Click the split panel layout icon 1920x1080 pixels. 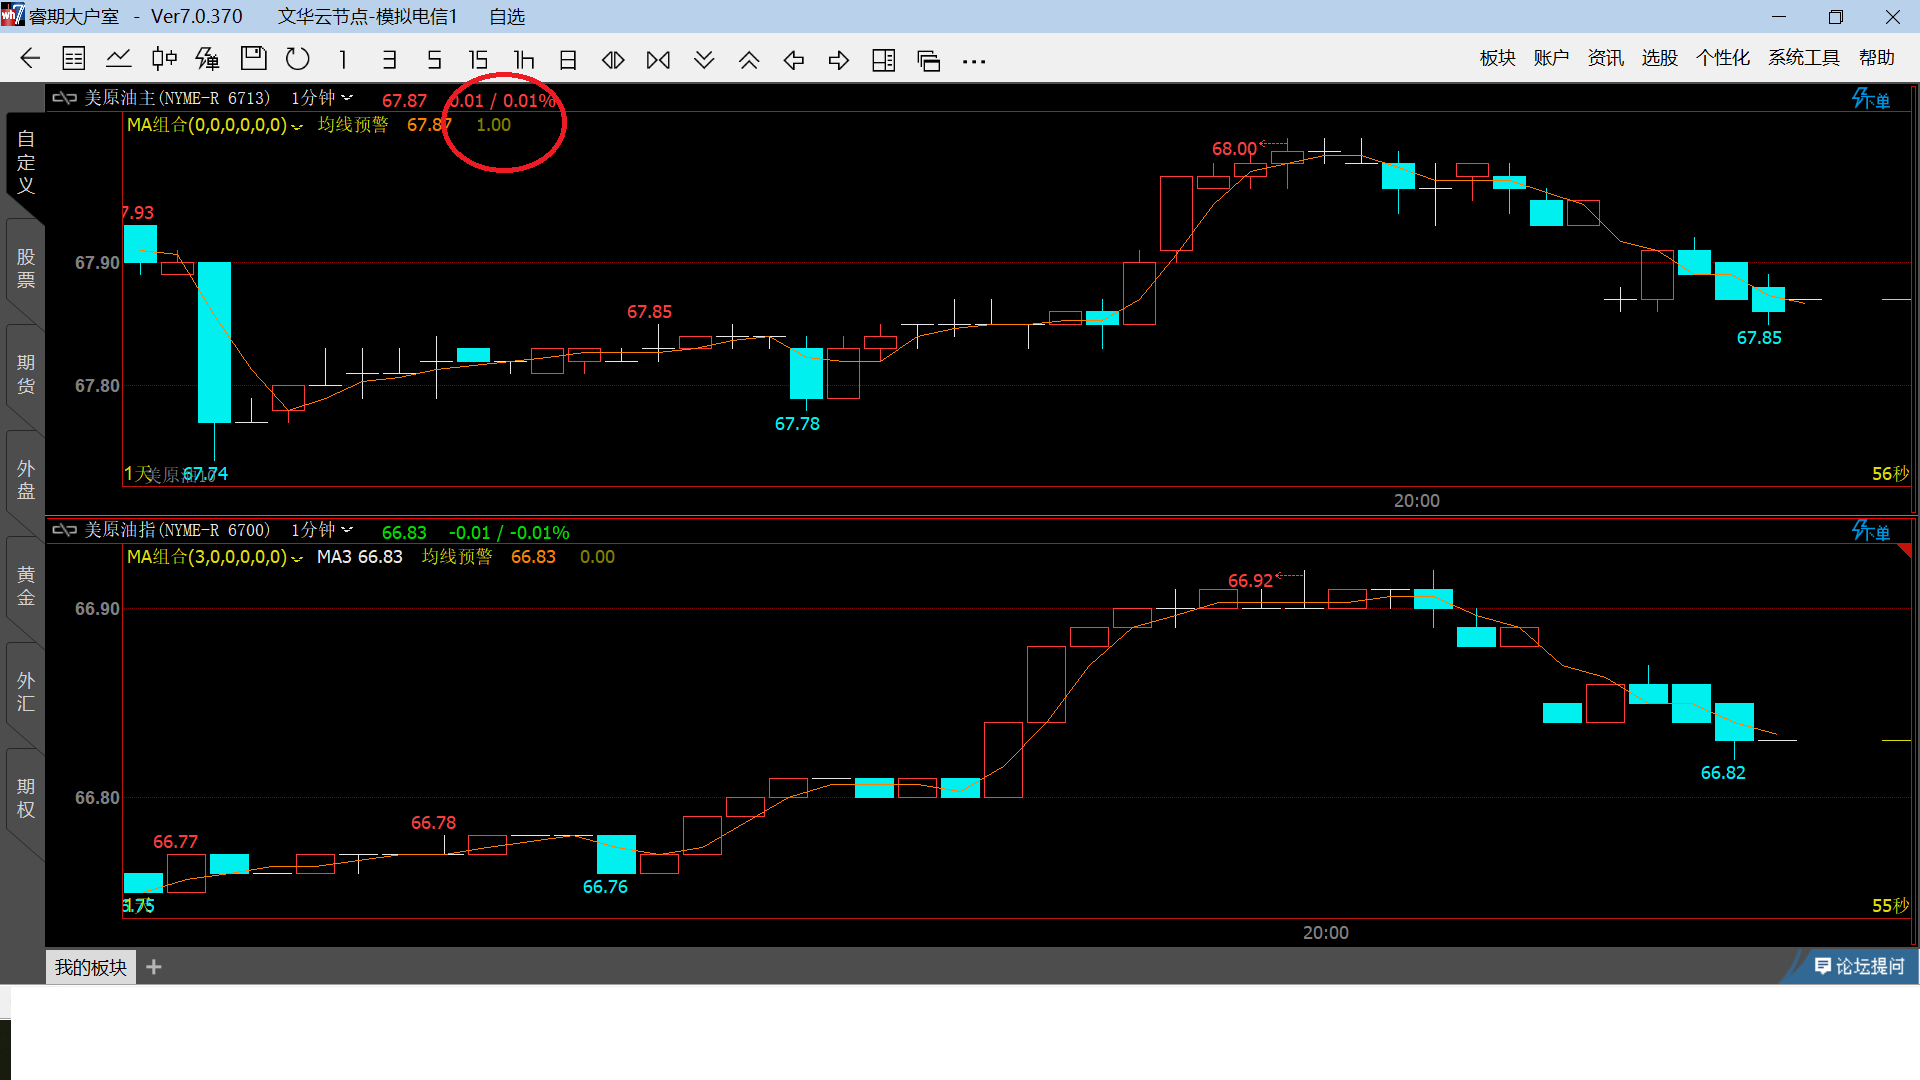tap(883, 60)
